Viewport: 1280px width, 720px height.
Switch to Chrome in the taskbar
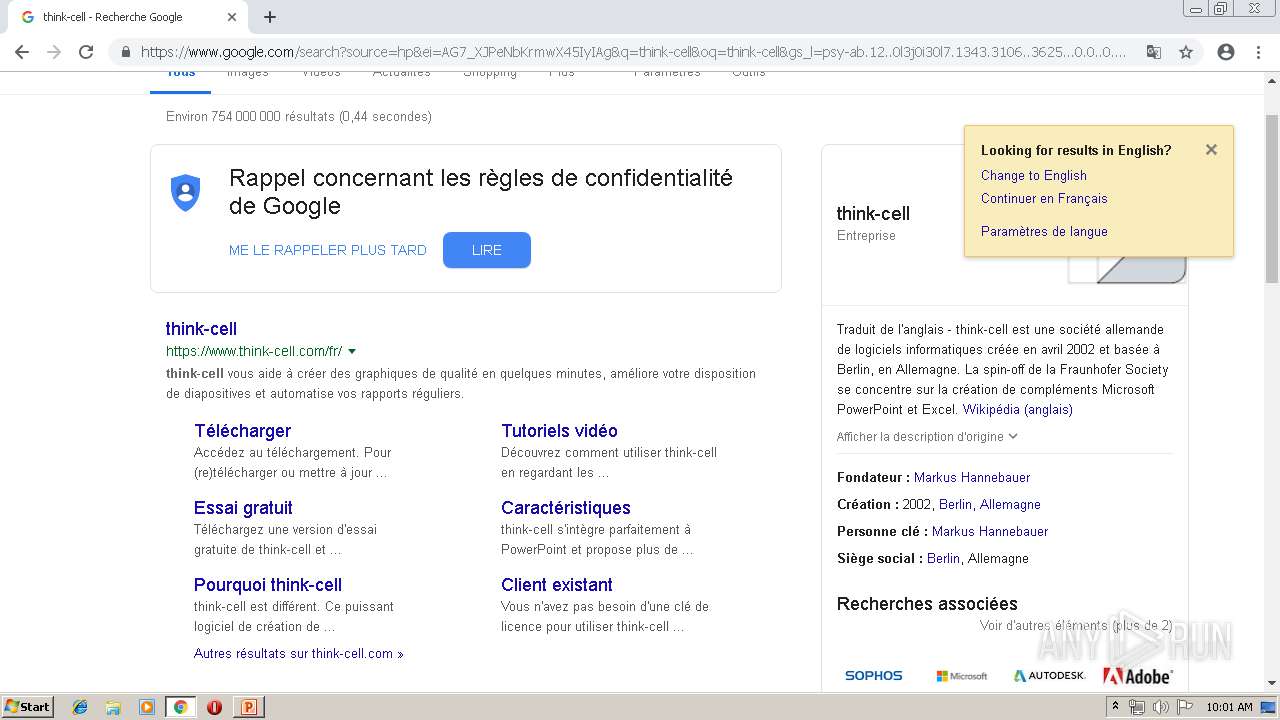[x=180, y=707]
